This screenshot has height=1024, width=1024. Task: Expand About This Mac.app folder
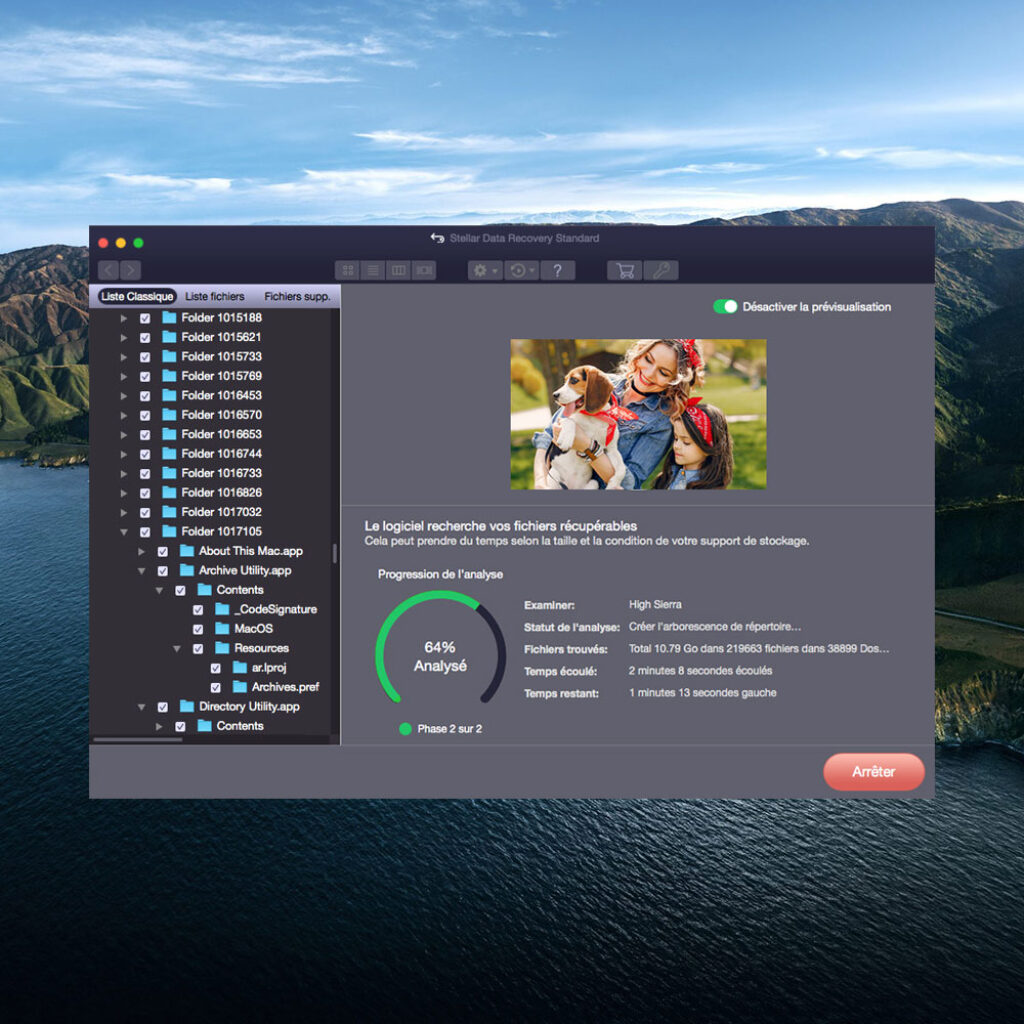pyautogui.click(x=141, y=551)
